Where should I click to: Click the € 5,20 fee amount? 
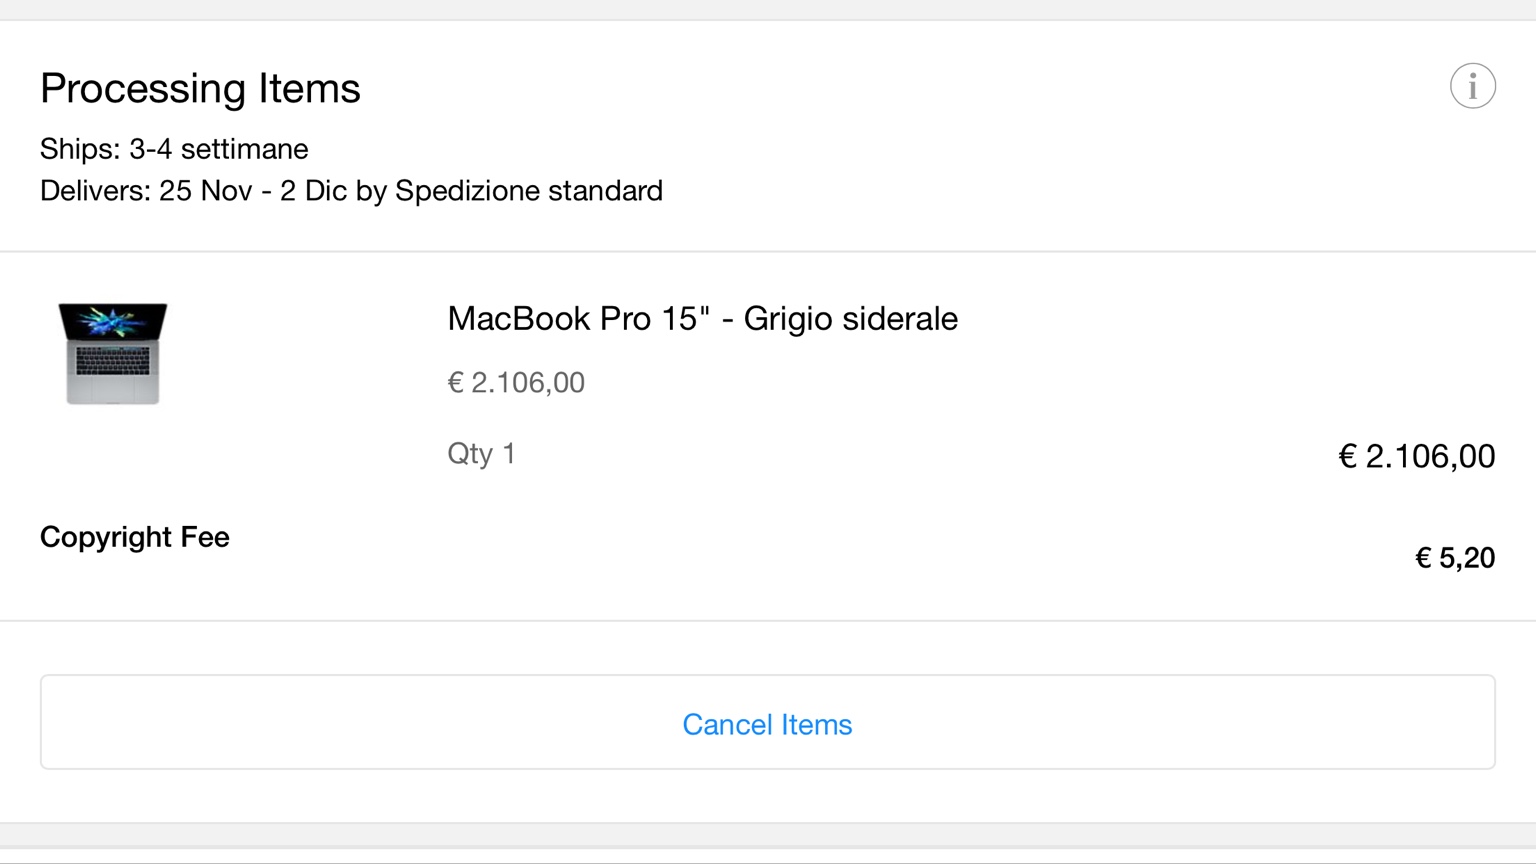1454,558
